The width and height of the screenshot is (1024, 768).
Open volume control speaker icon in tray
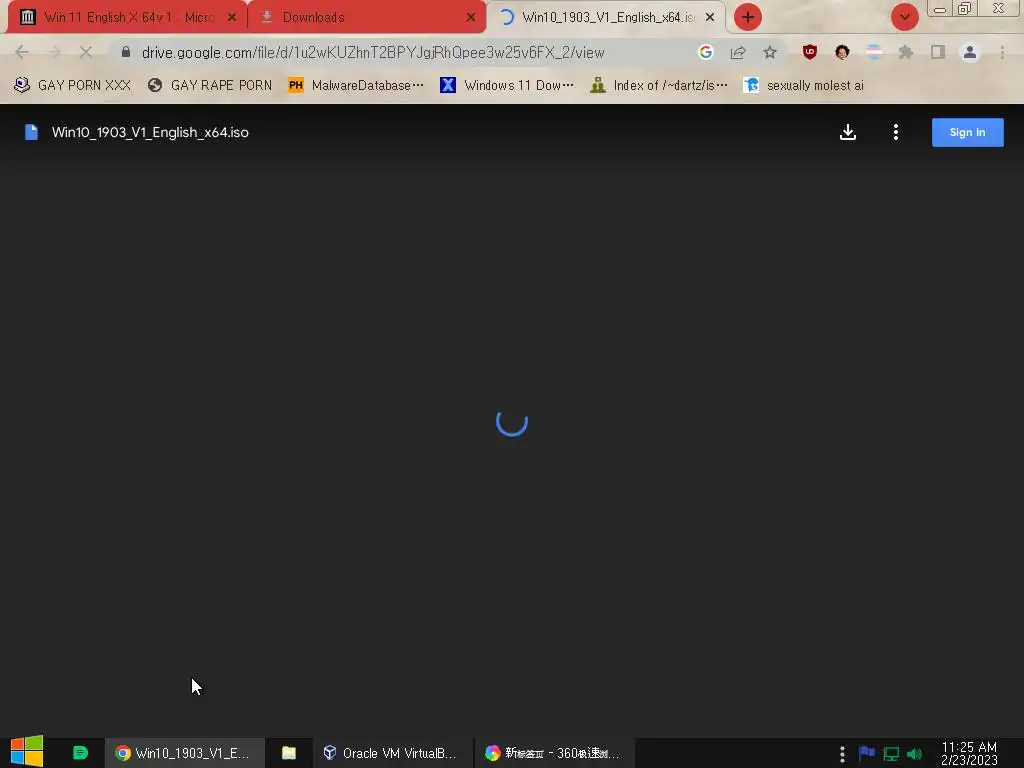tap(914, 754)
